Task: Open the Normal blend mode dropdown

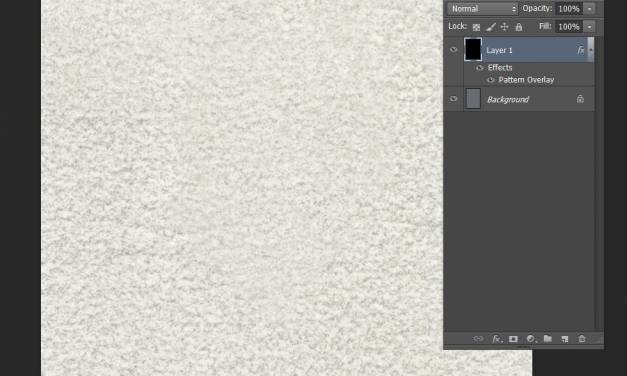Action: (482, 8)
